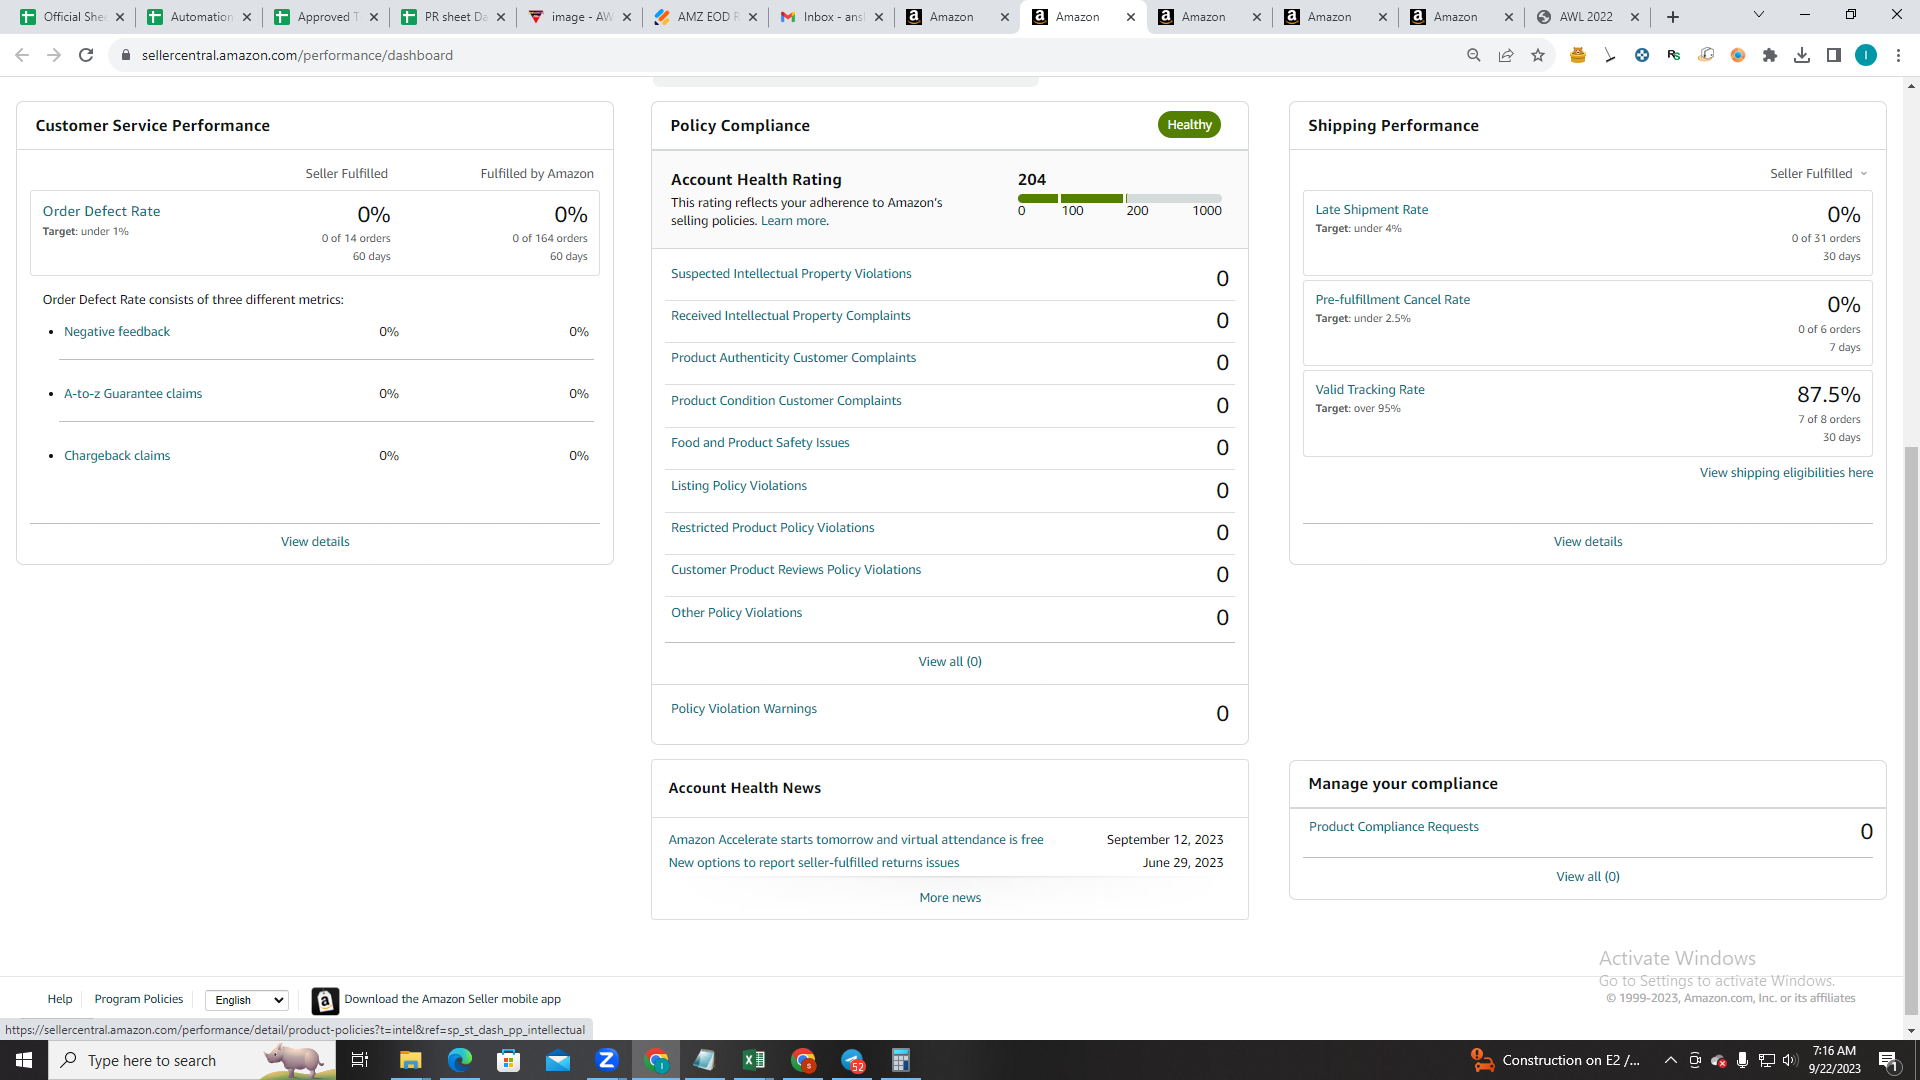Open the notifications center icon
This screenshot has height=1080, width=1920.
click(x=1889, y=1060)
